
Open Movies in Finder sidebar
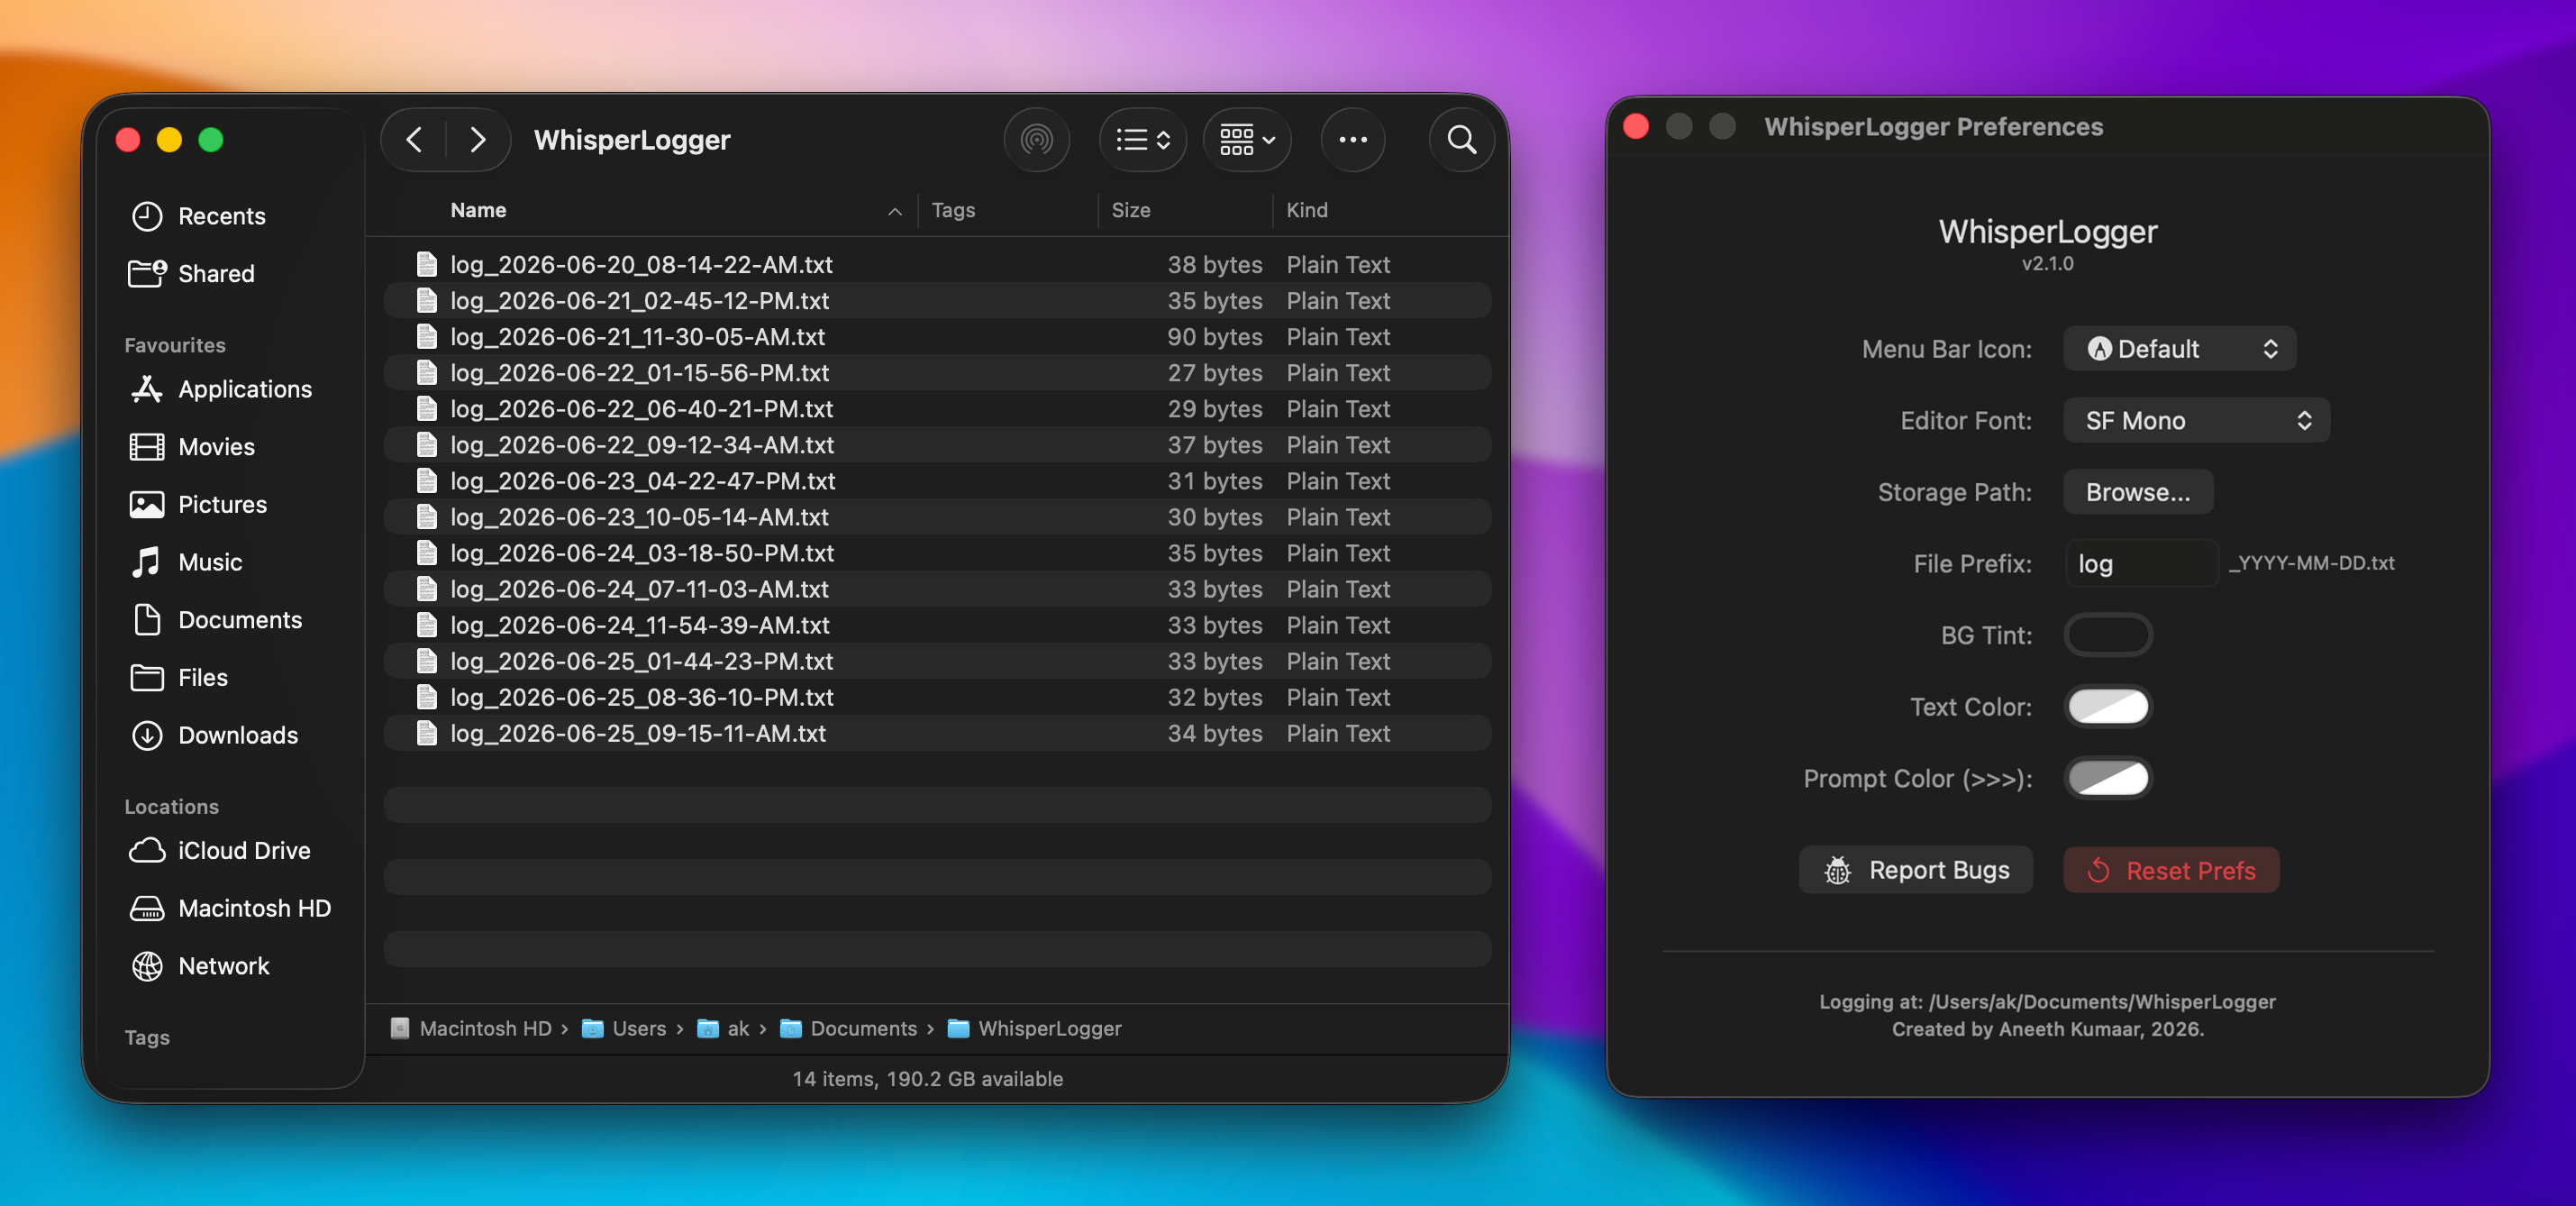pyautogui.click(x=192, y=446)
